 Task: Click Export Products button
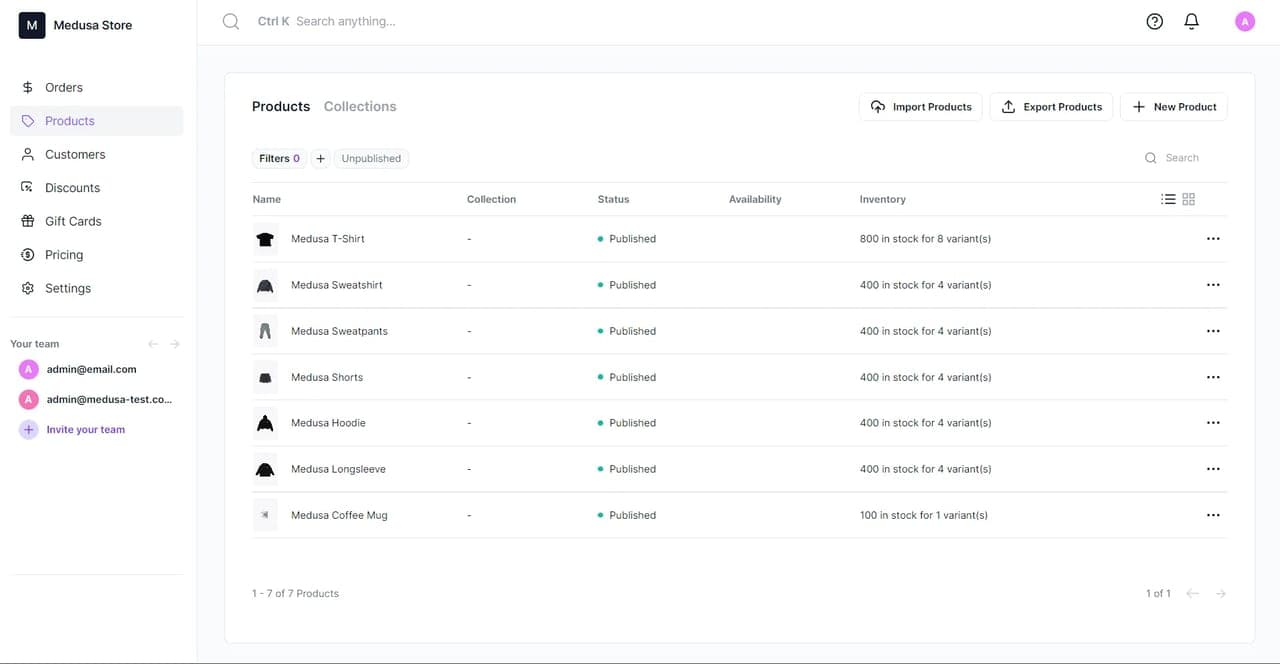[x=1051, y=107]
